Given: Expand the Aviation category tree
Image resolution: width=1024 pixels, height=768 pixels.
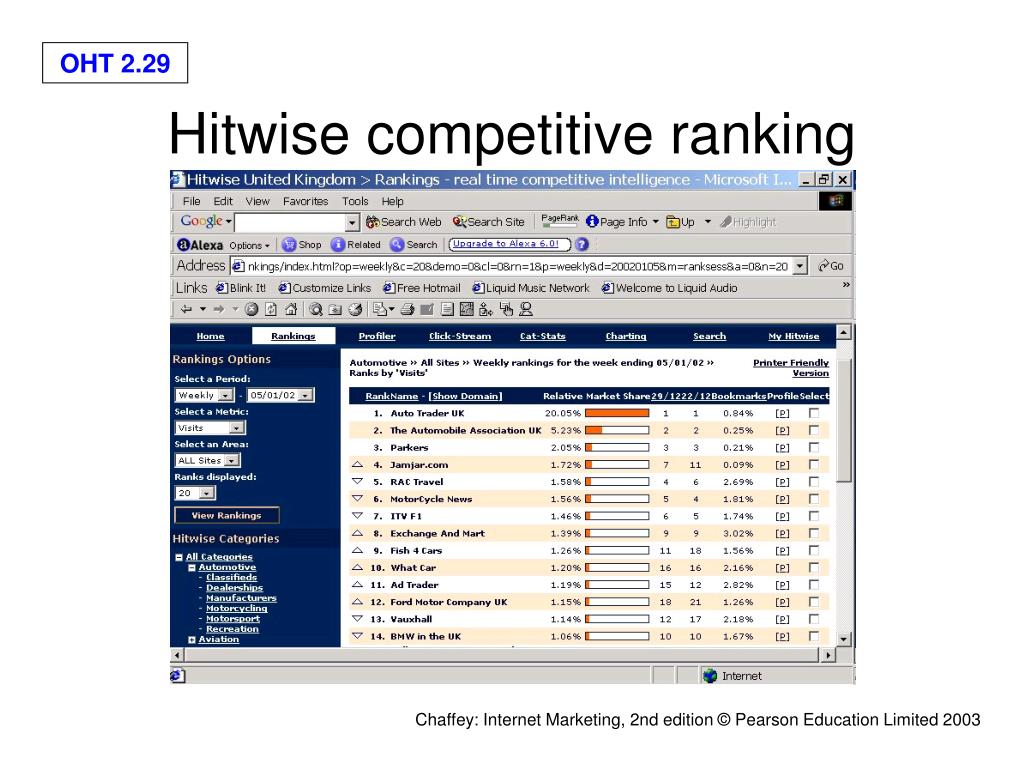Looking at the screenshot, I should point(192,639).
